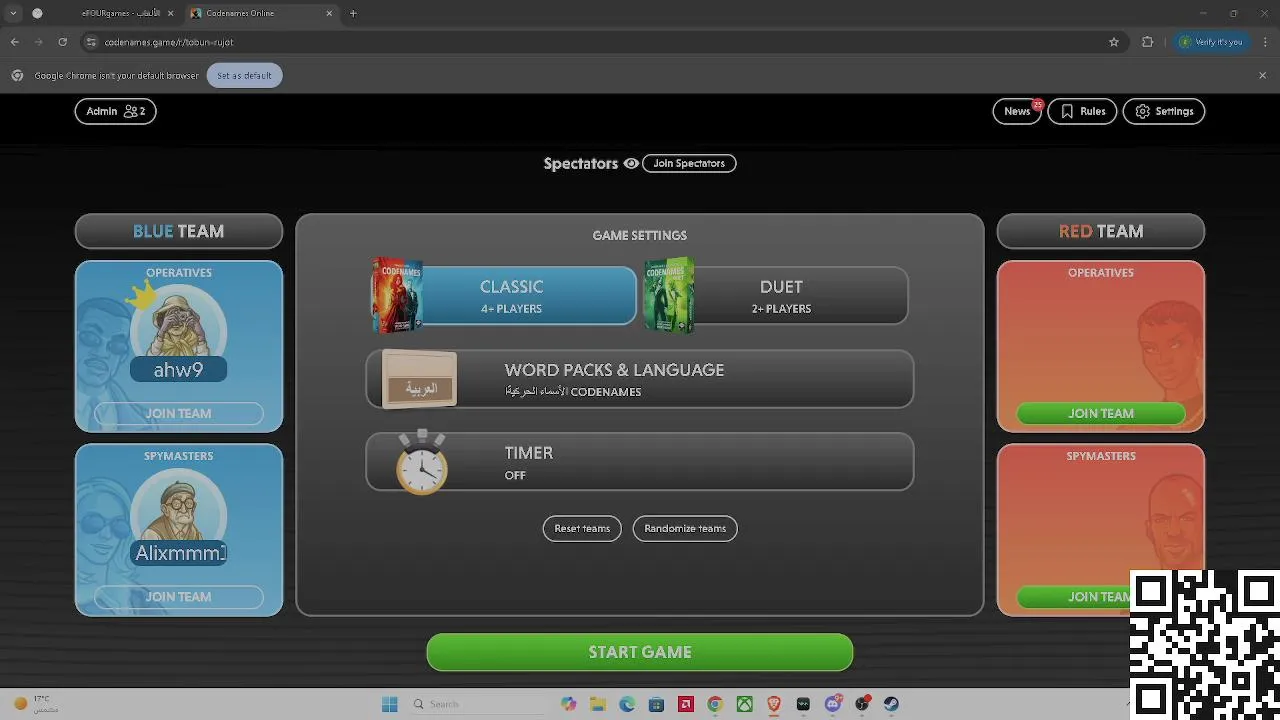
Task: Click Verify it's you profile chip
Action: tap(1211, 42)
